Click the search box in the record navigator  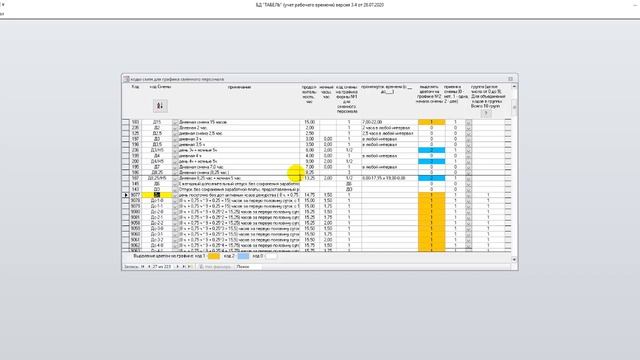(248, 267)
